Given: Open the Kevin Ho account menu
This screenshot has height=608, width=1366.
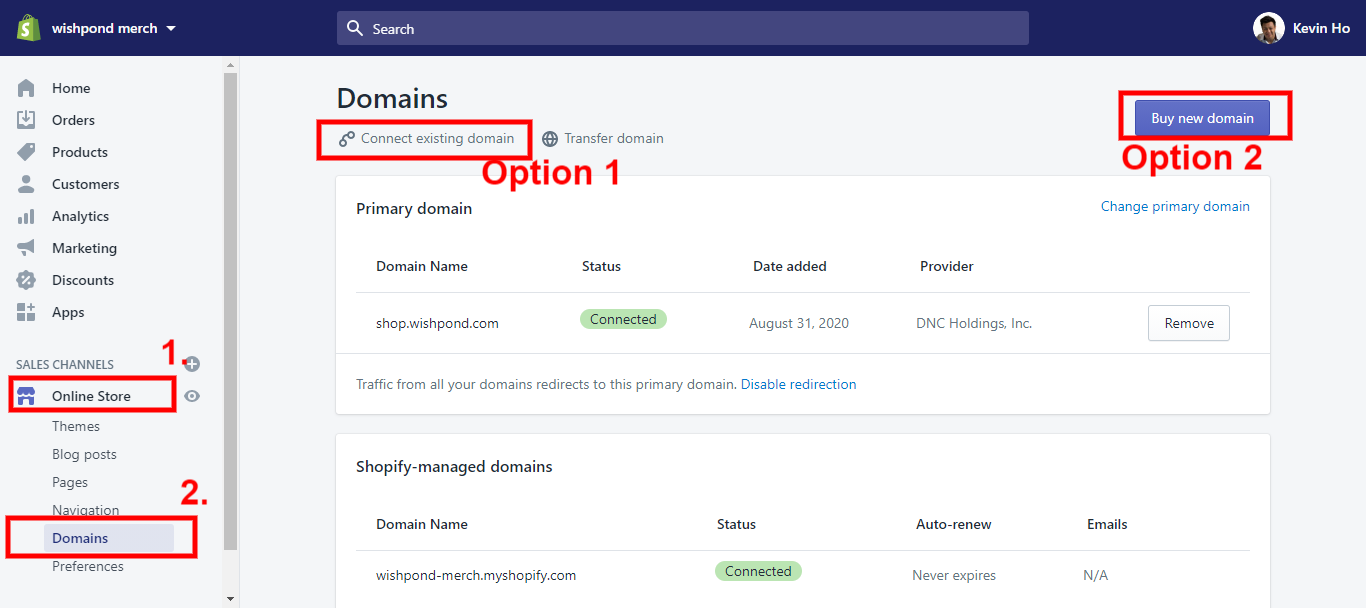Looking at the screenshot, I should [x=1302, y=28].
